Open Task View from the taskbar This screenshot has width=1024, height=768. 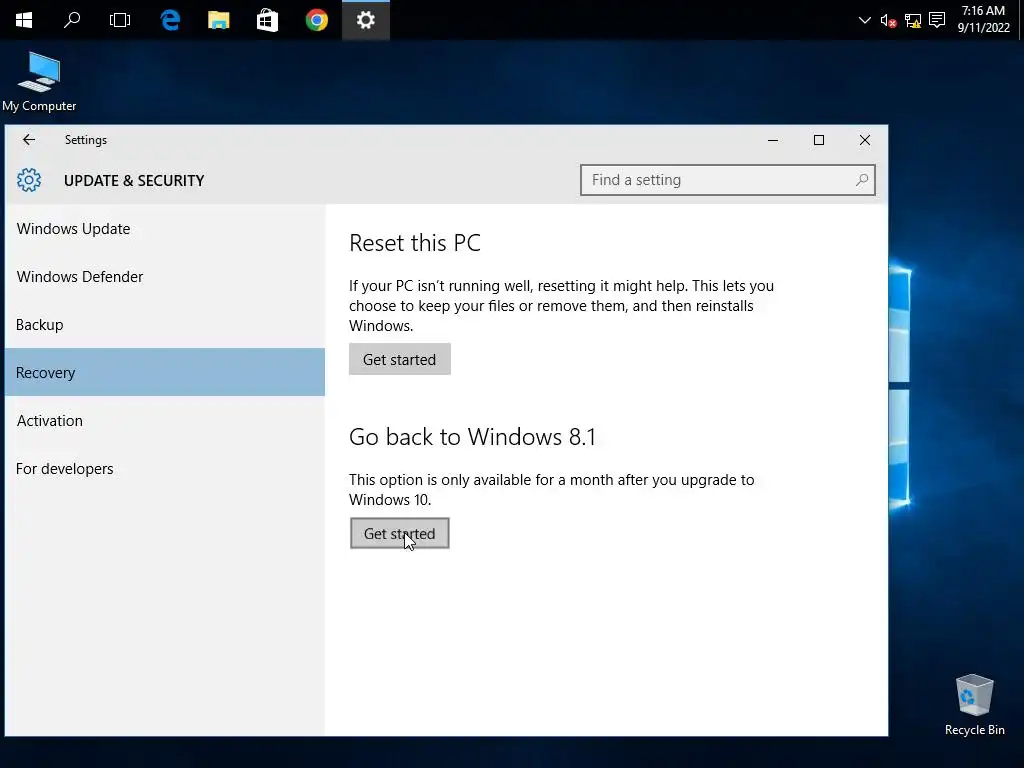click(x=120, y=20)
